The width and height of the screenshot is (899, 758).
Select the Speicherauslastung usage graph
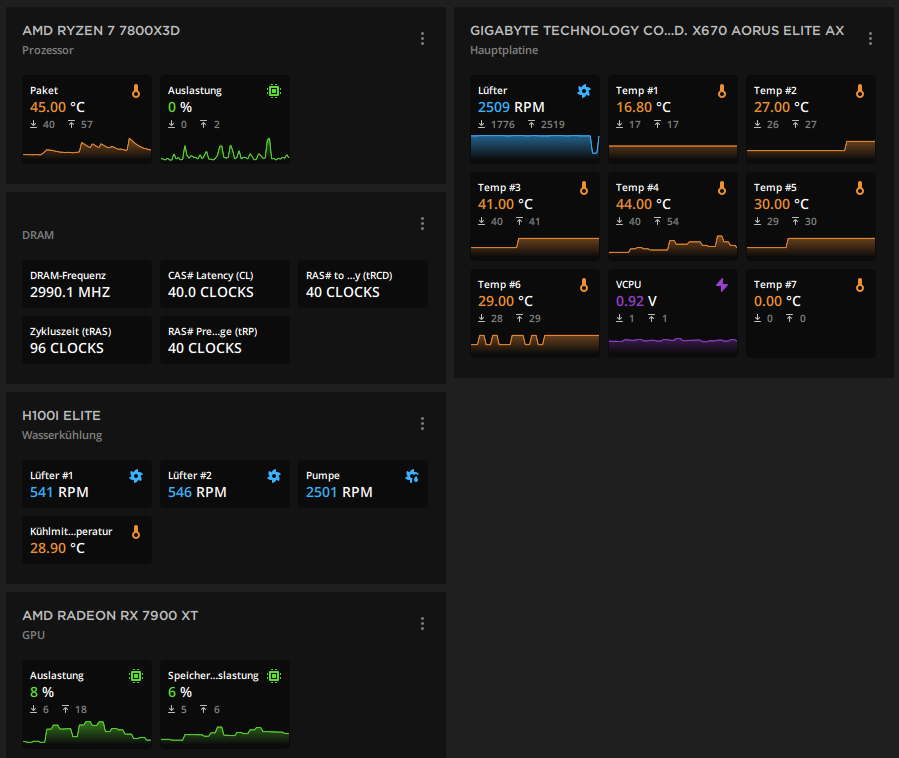click(x=225, y=735)
